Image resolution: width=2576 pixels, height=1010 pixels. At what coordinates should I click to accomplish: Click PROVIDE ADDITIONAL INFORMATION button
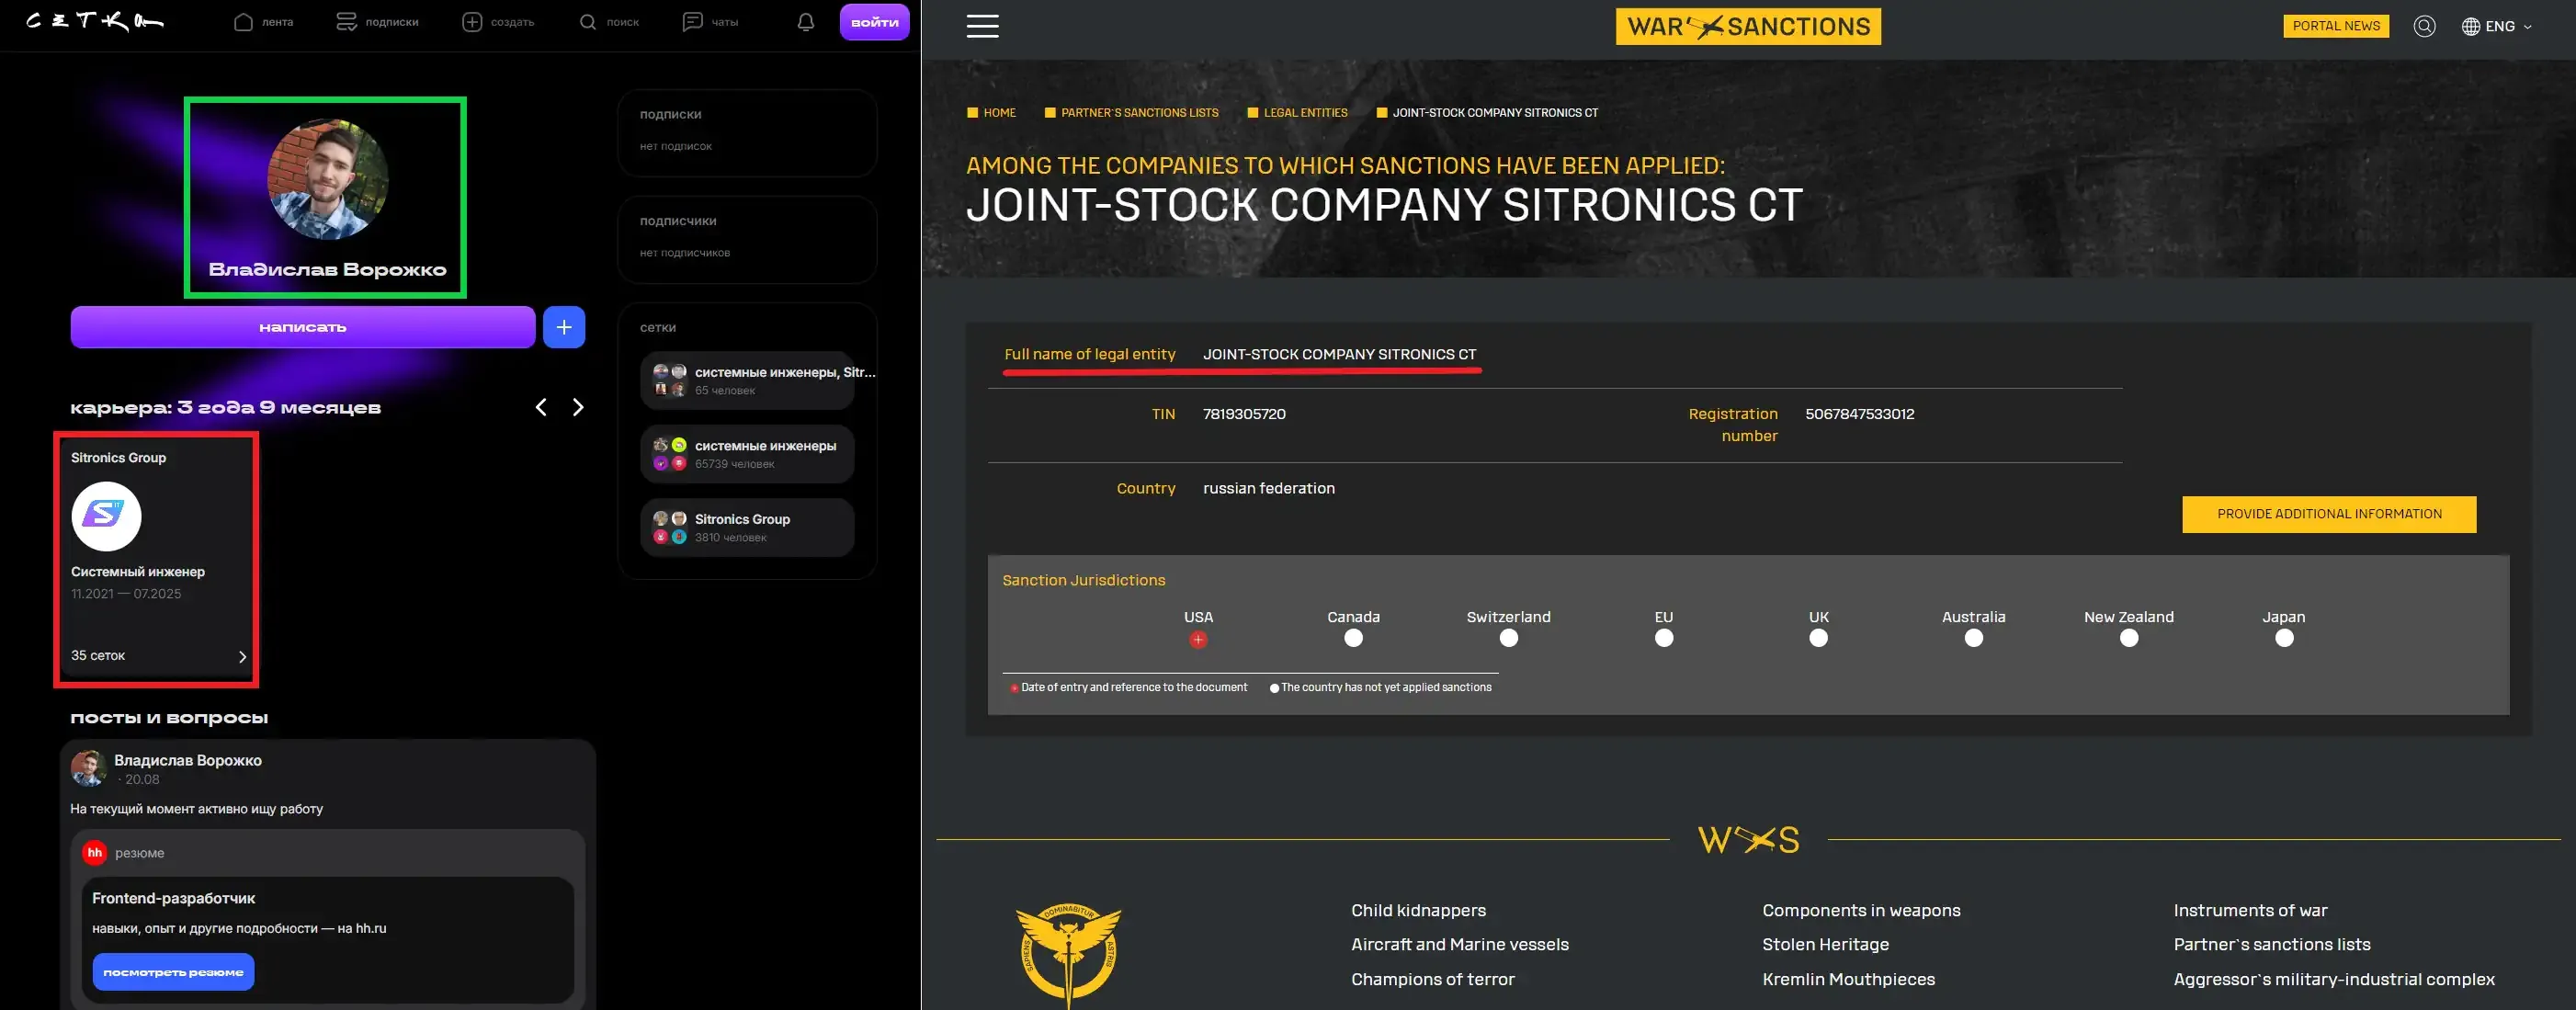click(x=2328, y=514)
